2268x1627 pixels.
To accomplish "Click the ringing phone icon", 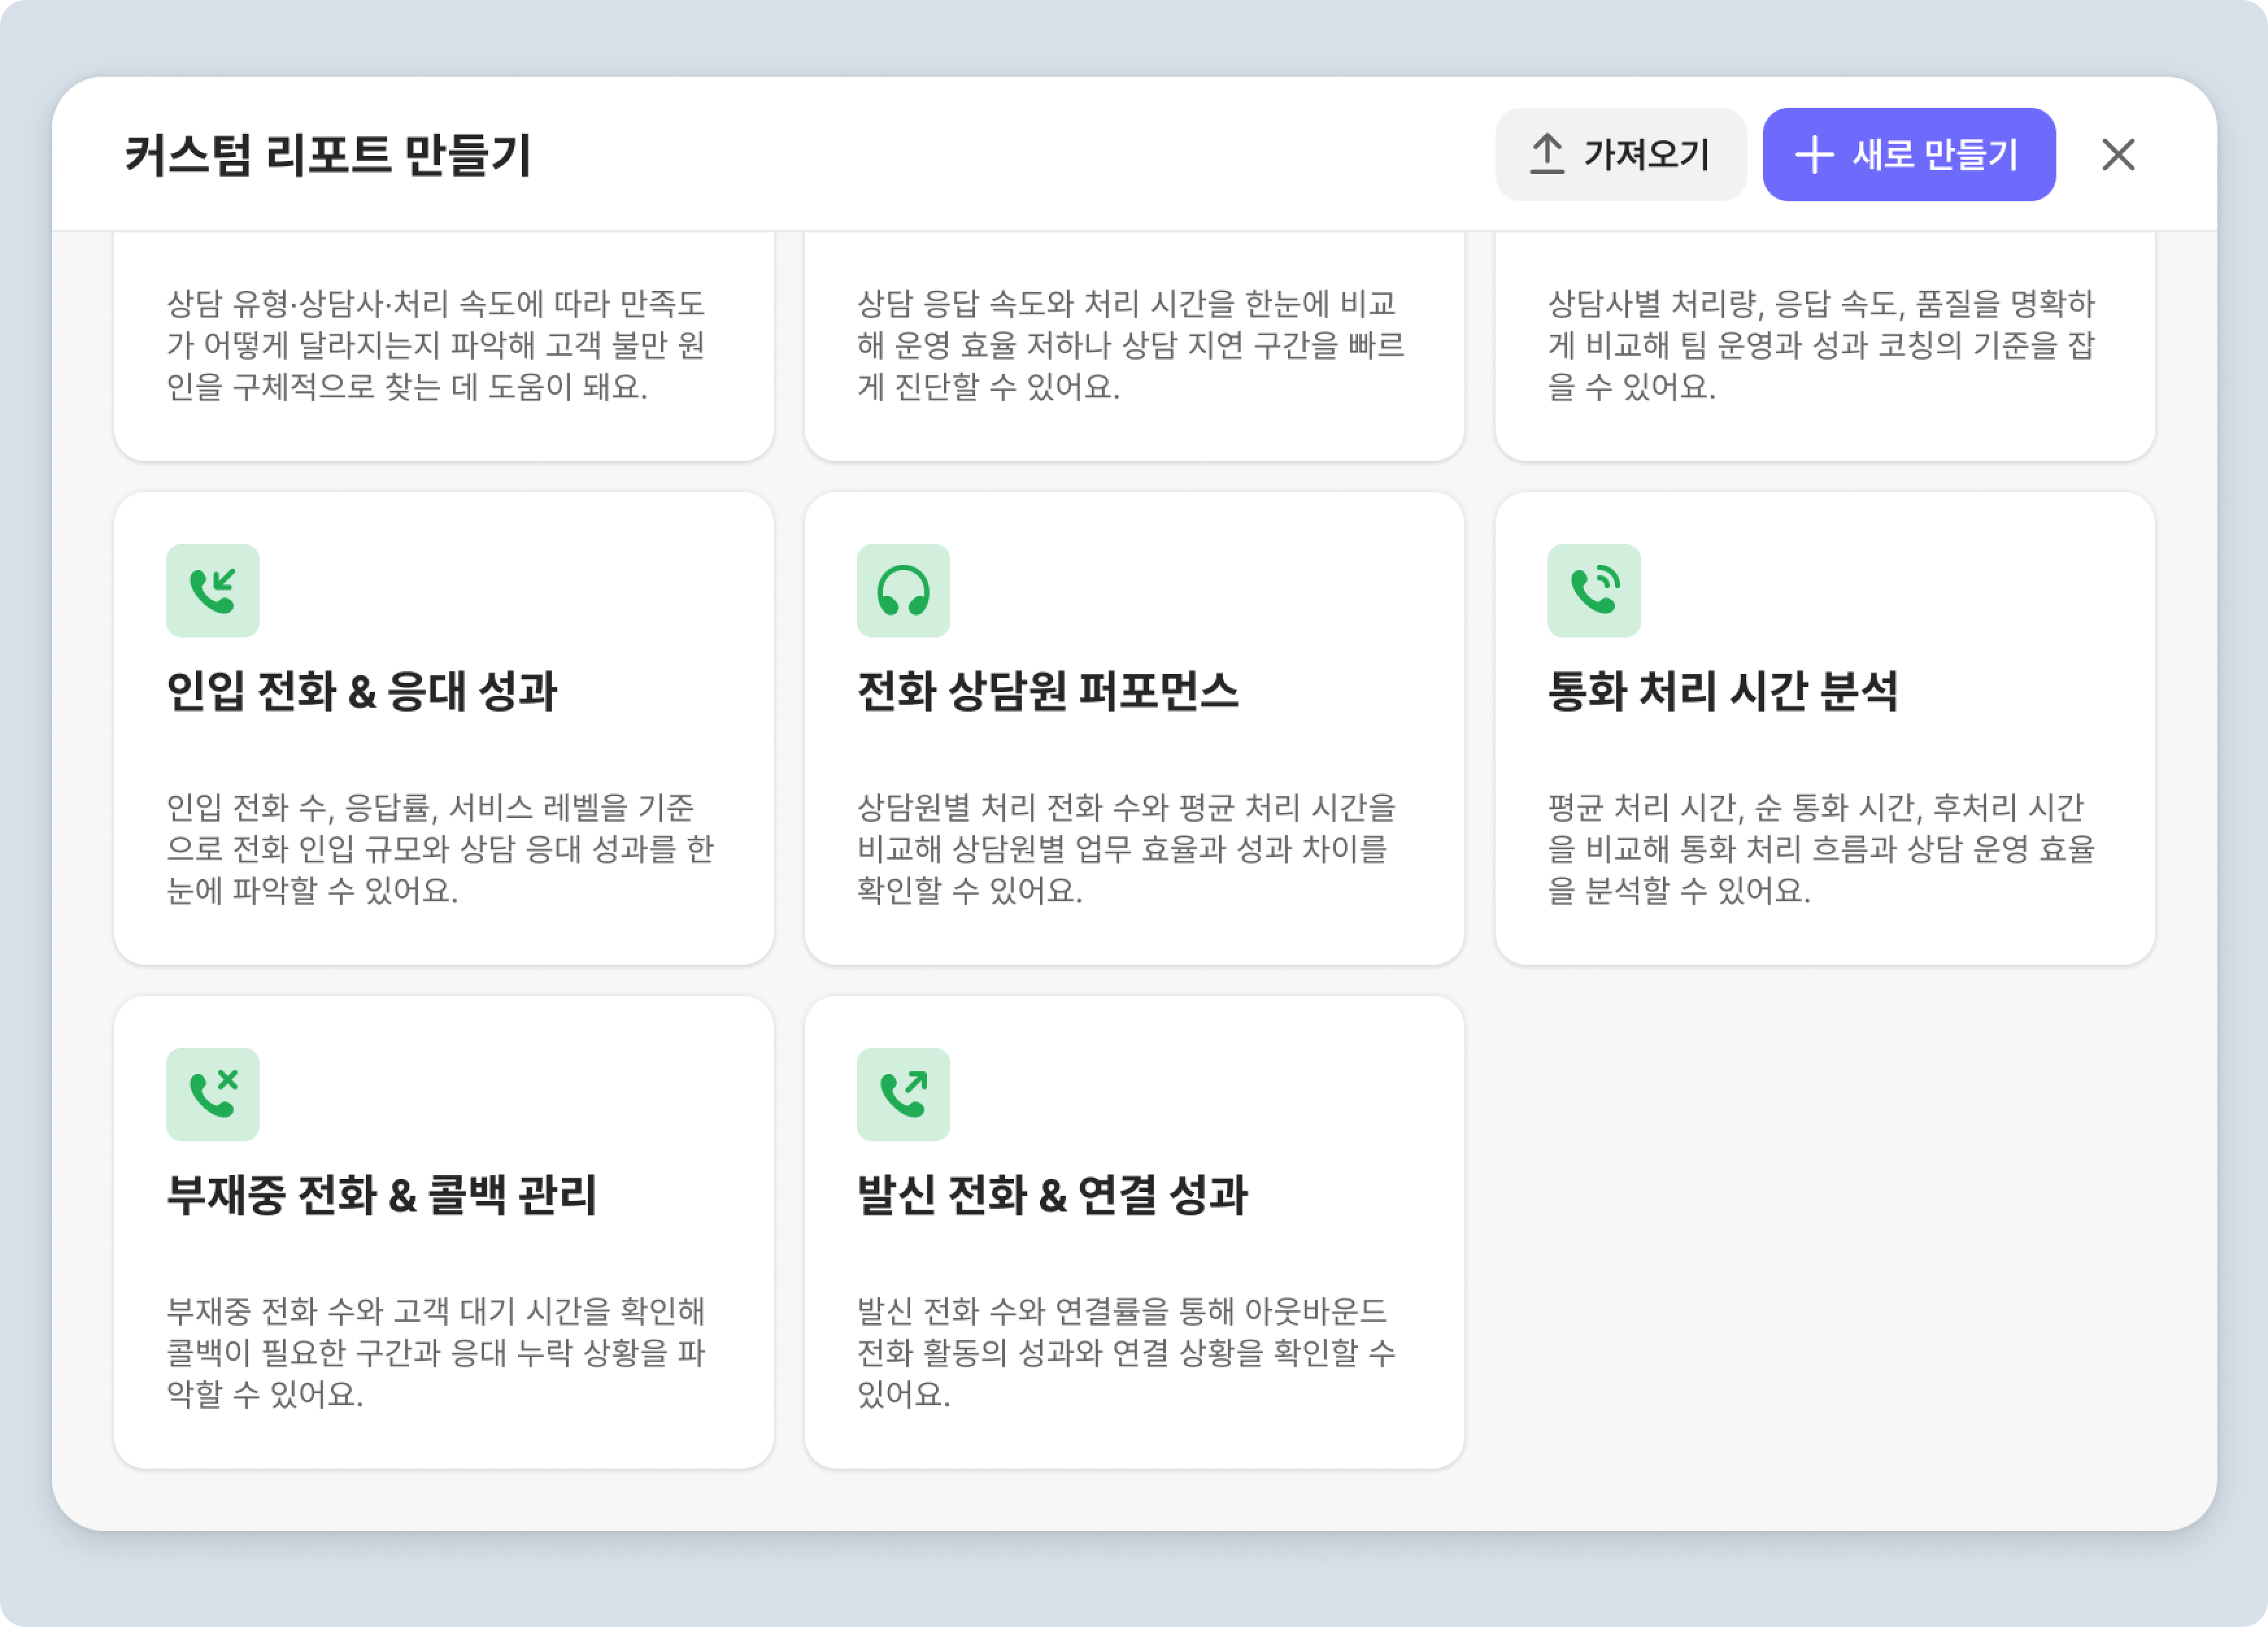I will (1593, 590).
